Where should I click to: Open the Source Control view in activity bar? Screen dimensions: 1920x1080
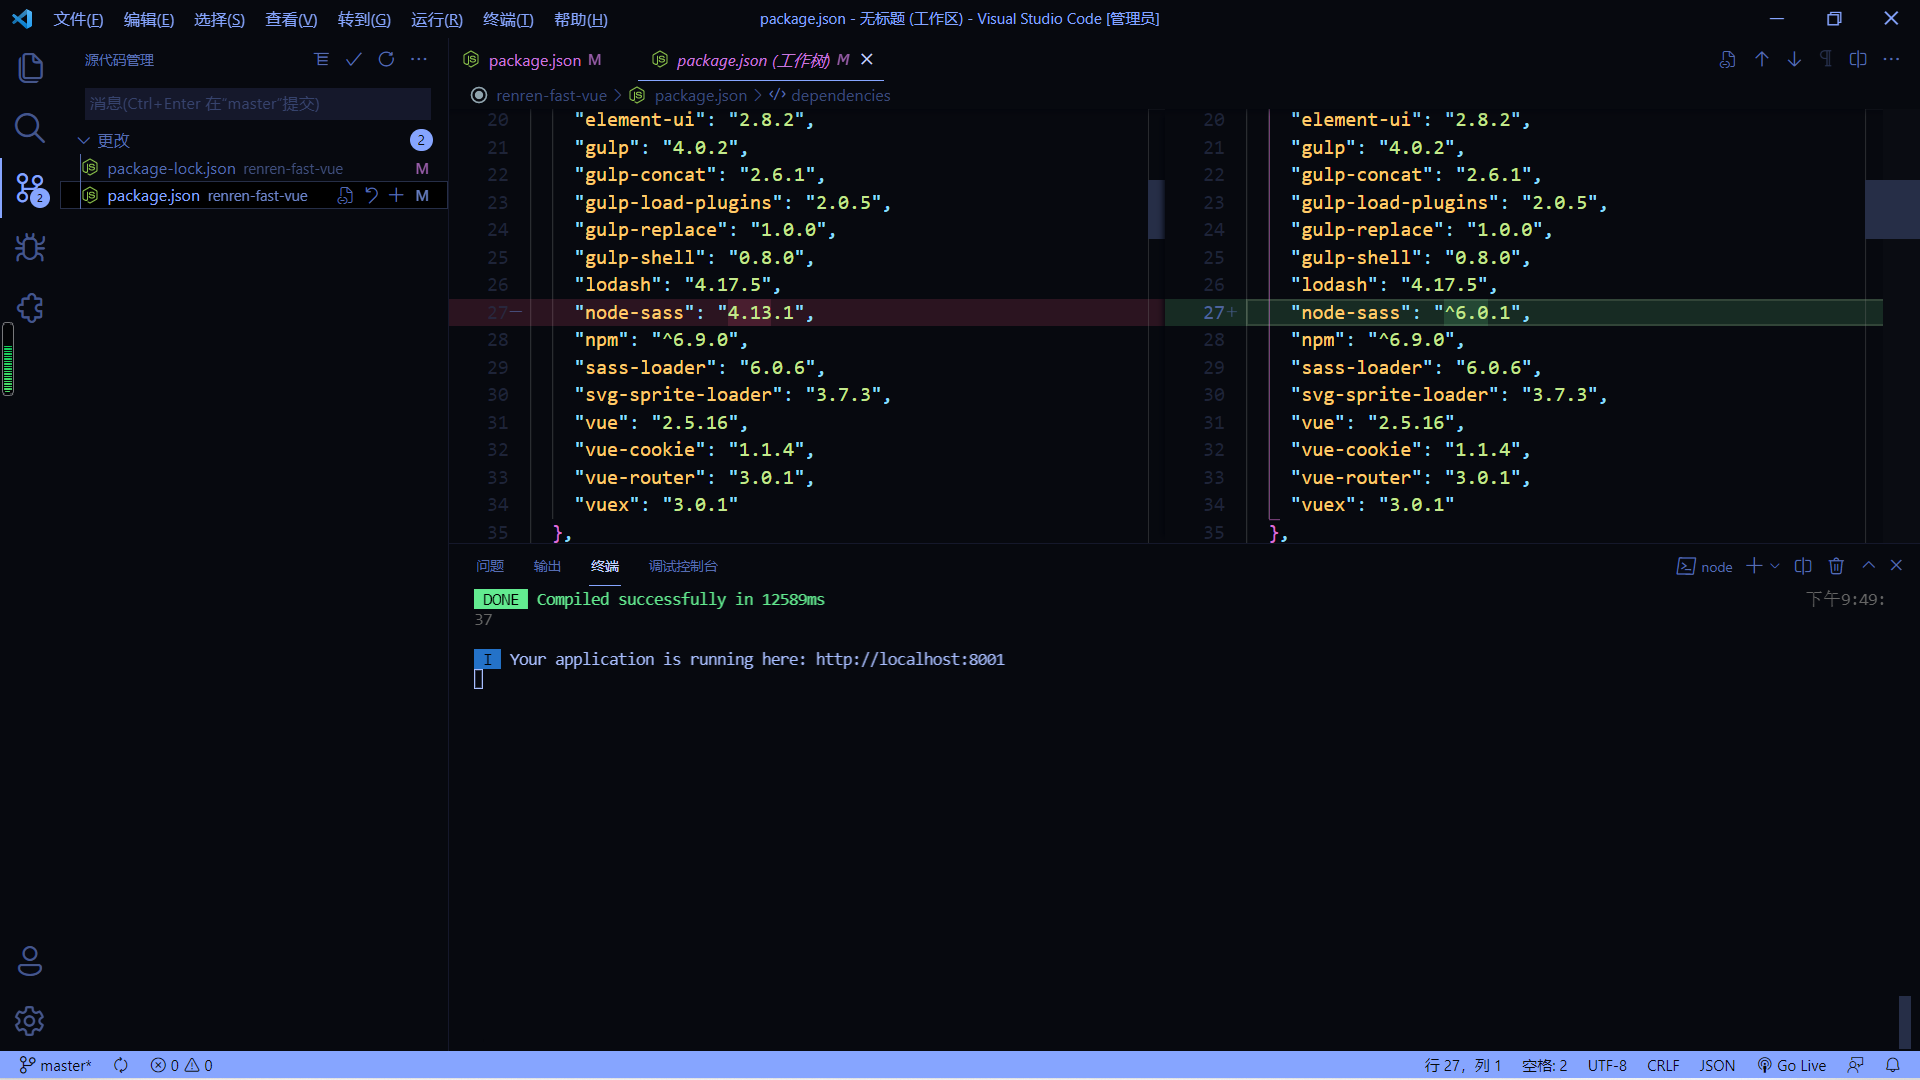[x=30, y=188]
